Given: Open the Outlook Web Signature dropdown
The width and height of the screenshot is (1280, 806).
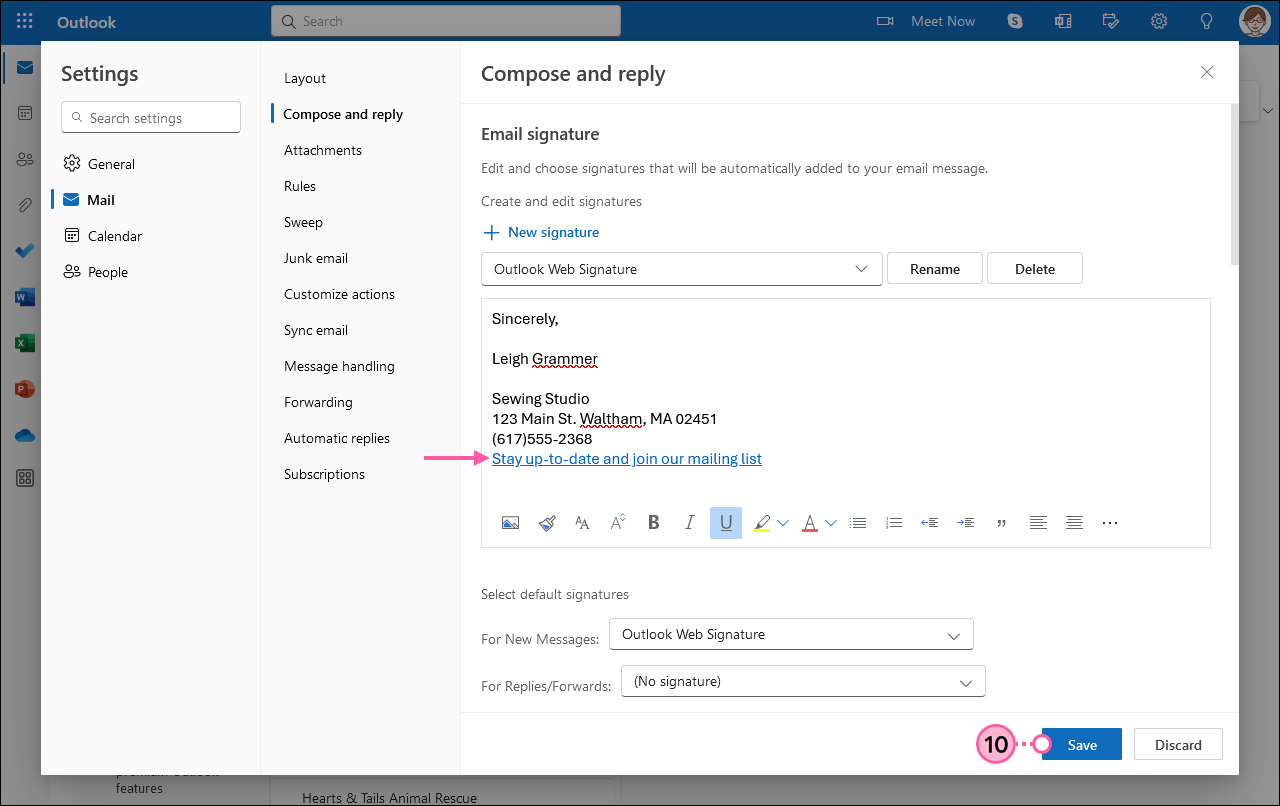Looking at the screenshot, I should 682,269.
